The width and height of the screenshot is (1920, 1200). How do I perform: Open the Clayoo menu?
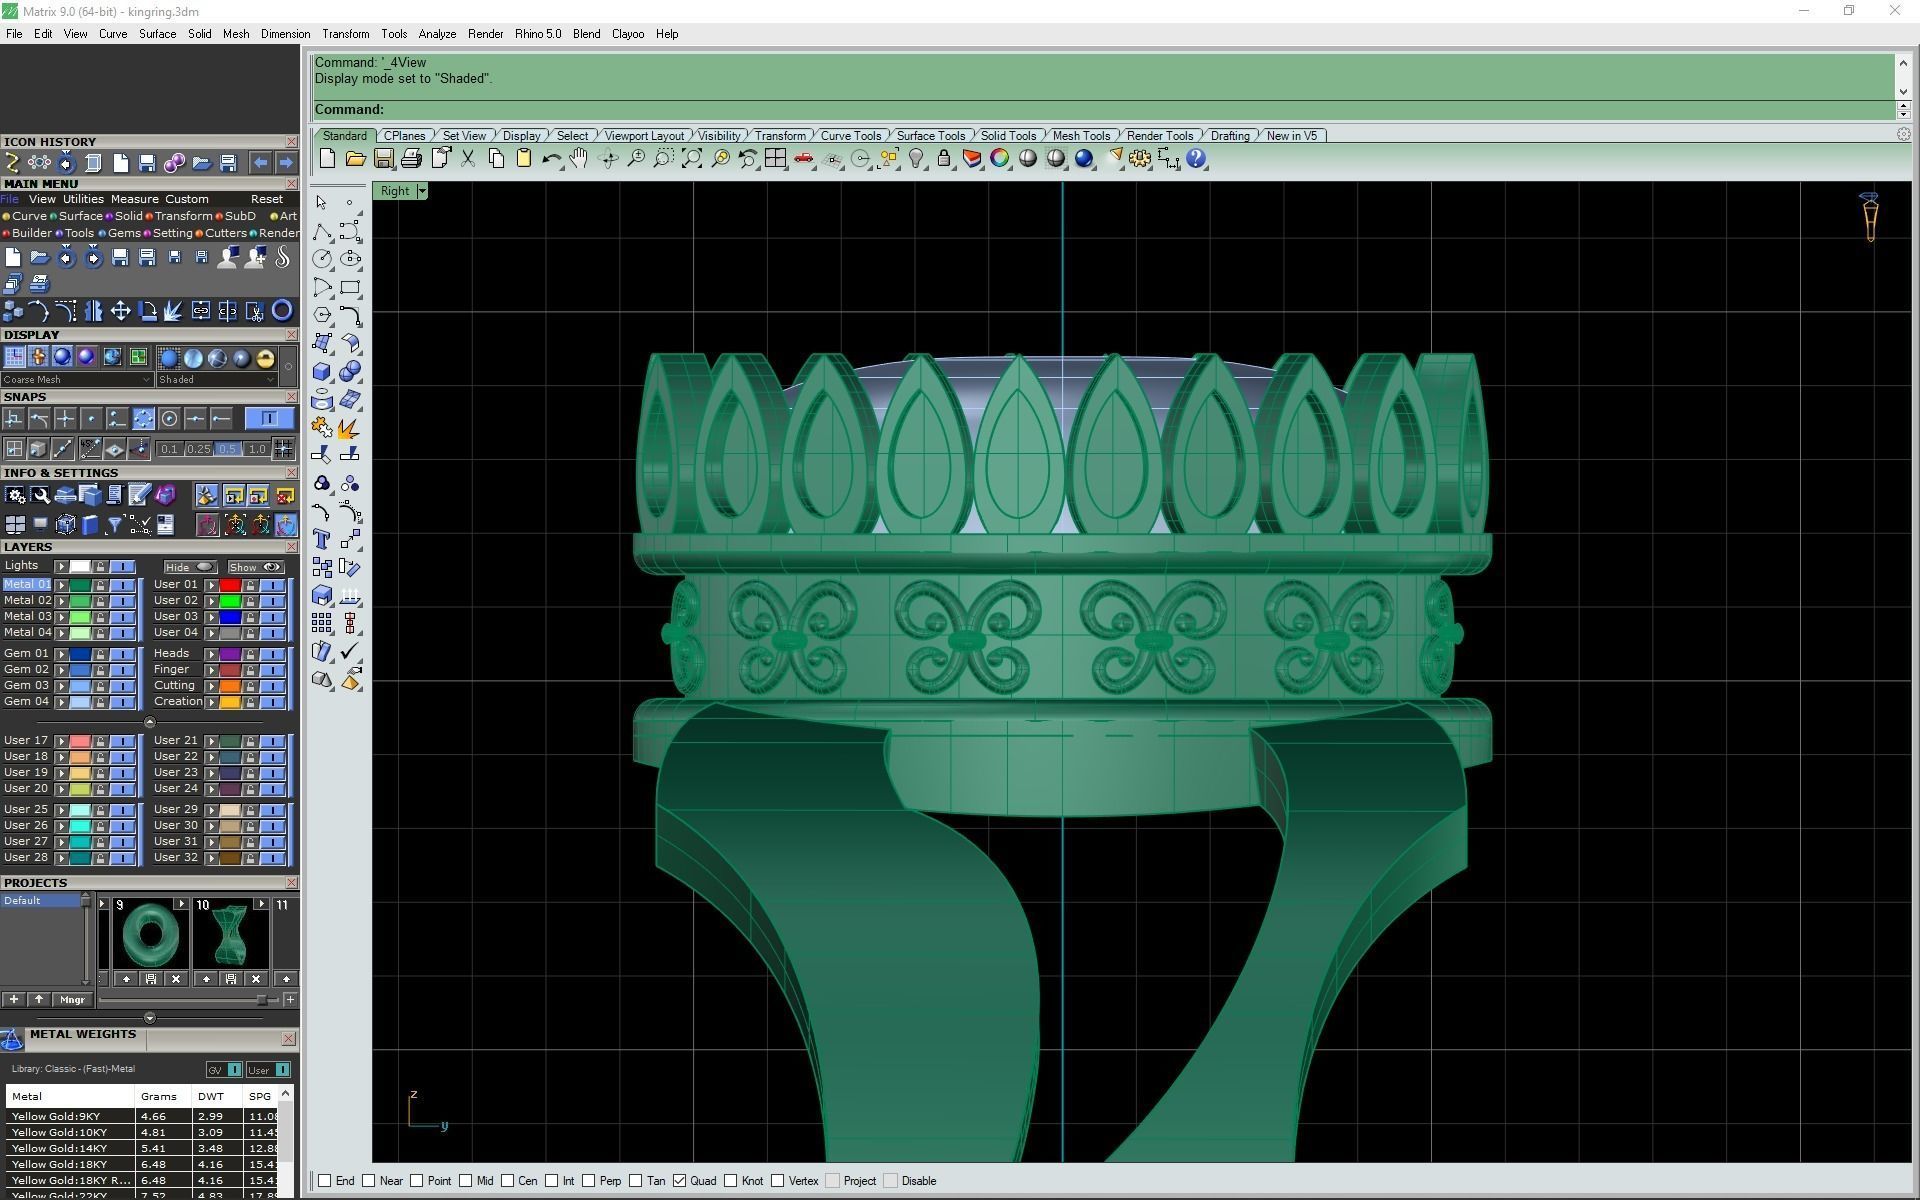coord(628,34)
